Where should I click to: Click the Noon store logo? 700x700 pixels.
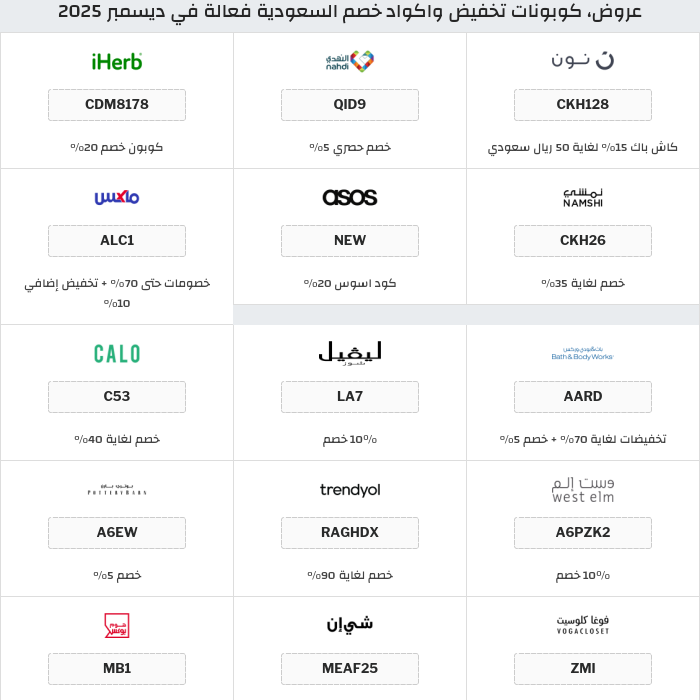(x=582, y=61)
